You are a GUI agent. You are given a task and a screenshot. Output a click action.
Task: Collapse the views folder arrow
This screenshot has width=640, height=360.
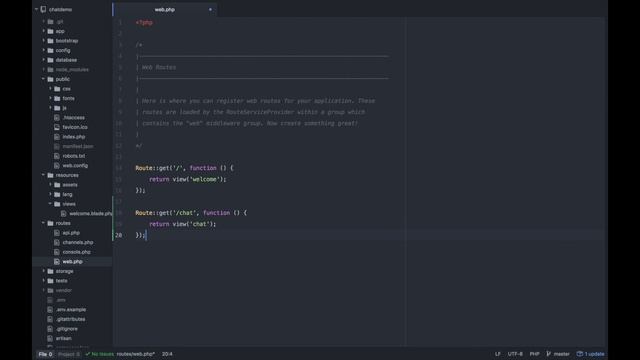click(50, 204)
